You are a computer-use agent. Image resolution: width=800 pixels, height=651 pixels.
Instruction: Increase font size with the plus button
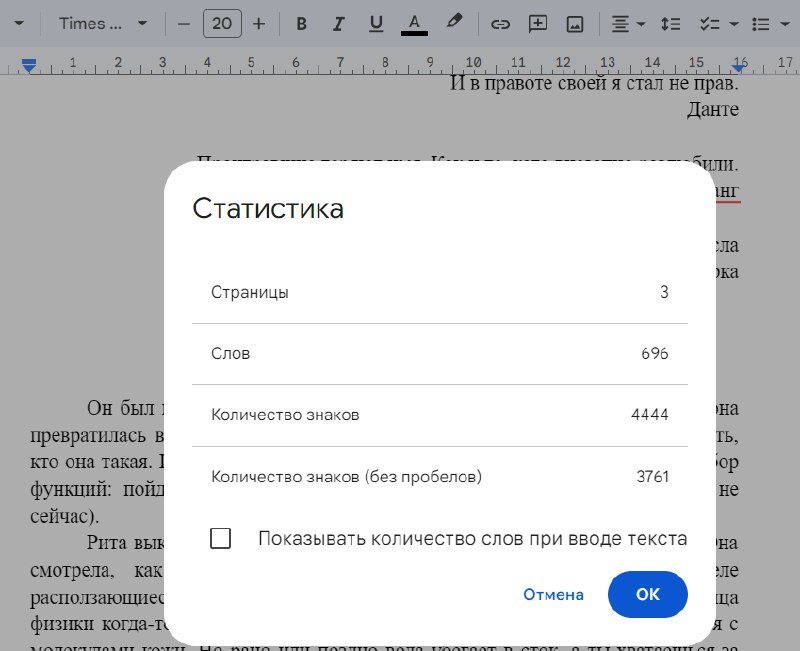pyautogui.click(x=259, y=24)
